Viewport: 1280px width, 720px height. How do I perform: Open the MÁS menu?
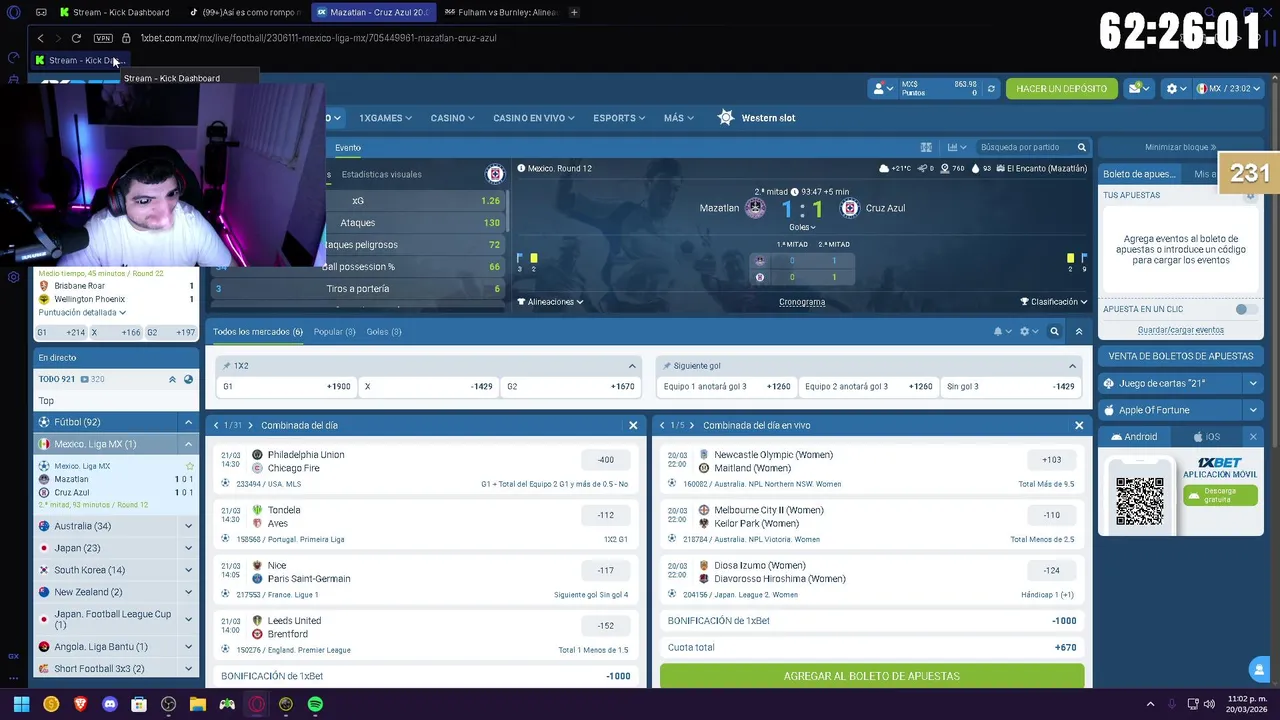pyautogui.click(x=679, y=118)
